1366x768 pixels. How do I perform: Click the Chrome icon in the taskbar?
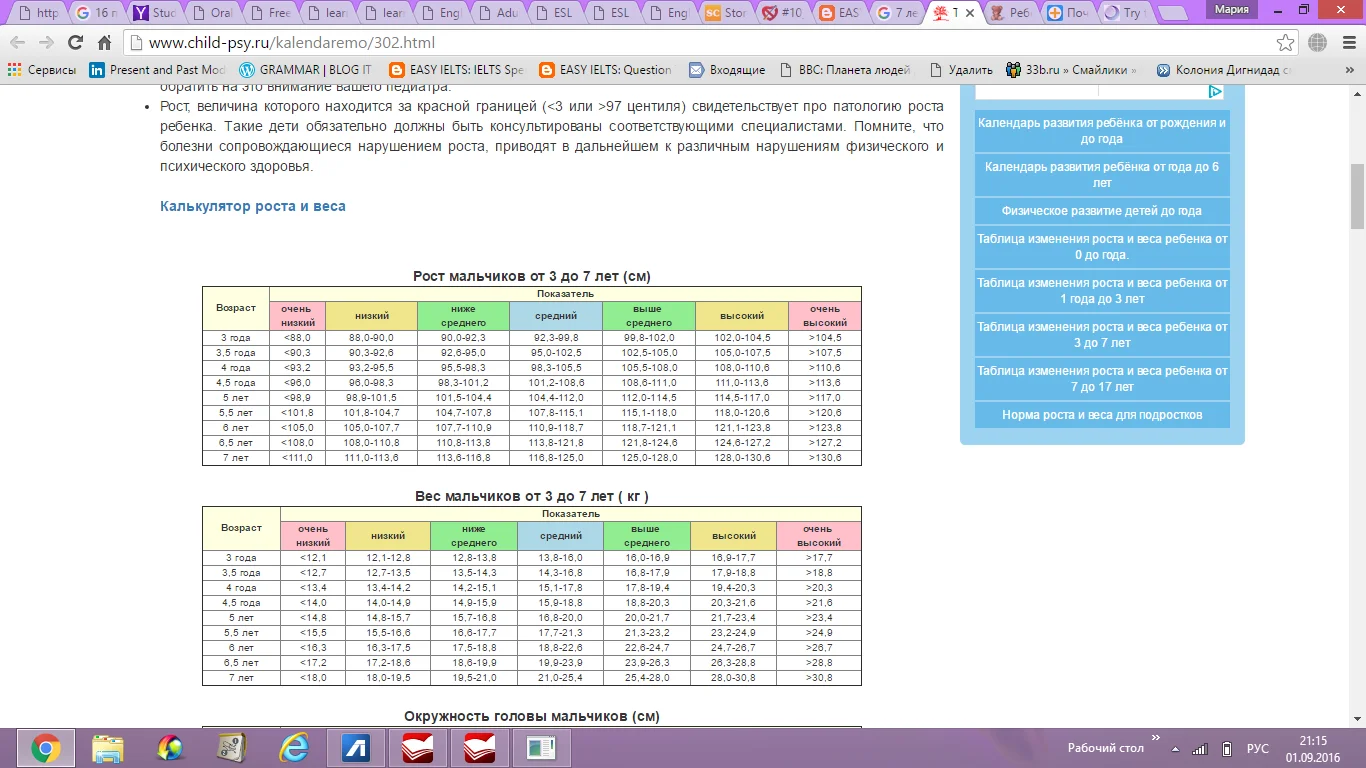pos(45,747)
